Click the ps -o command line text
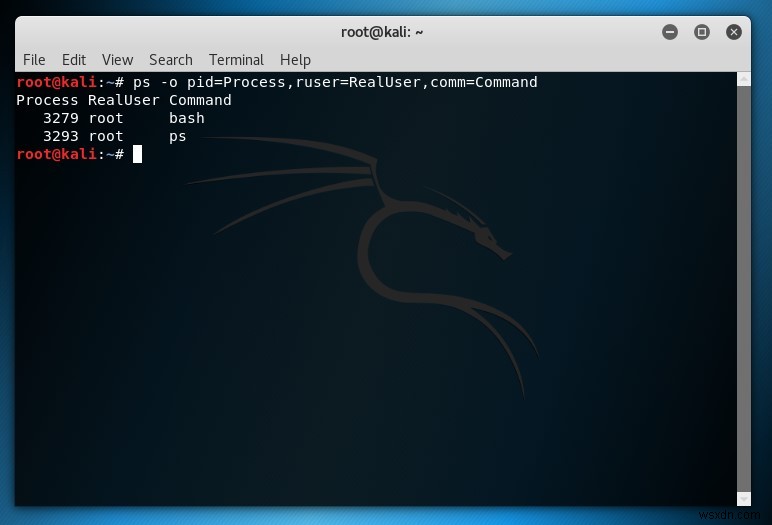The width and height of the screenshot is (772, 525). (x=335, y=82)
